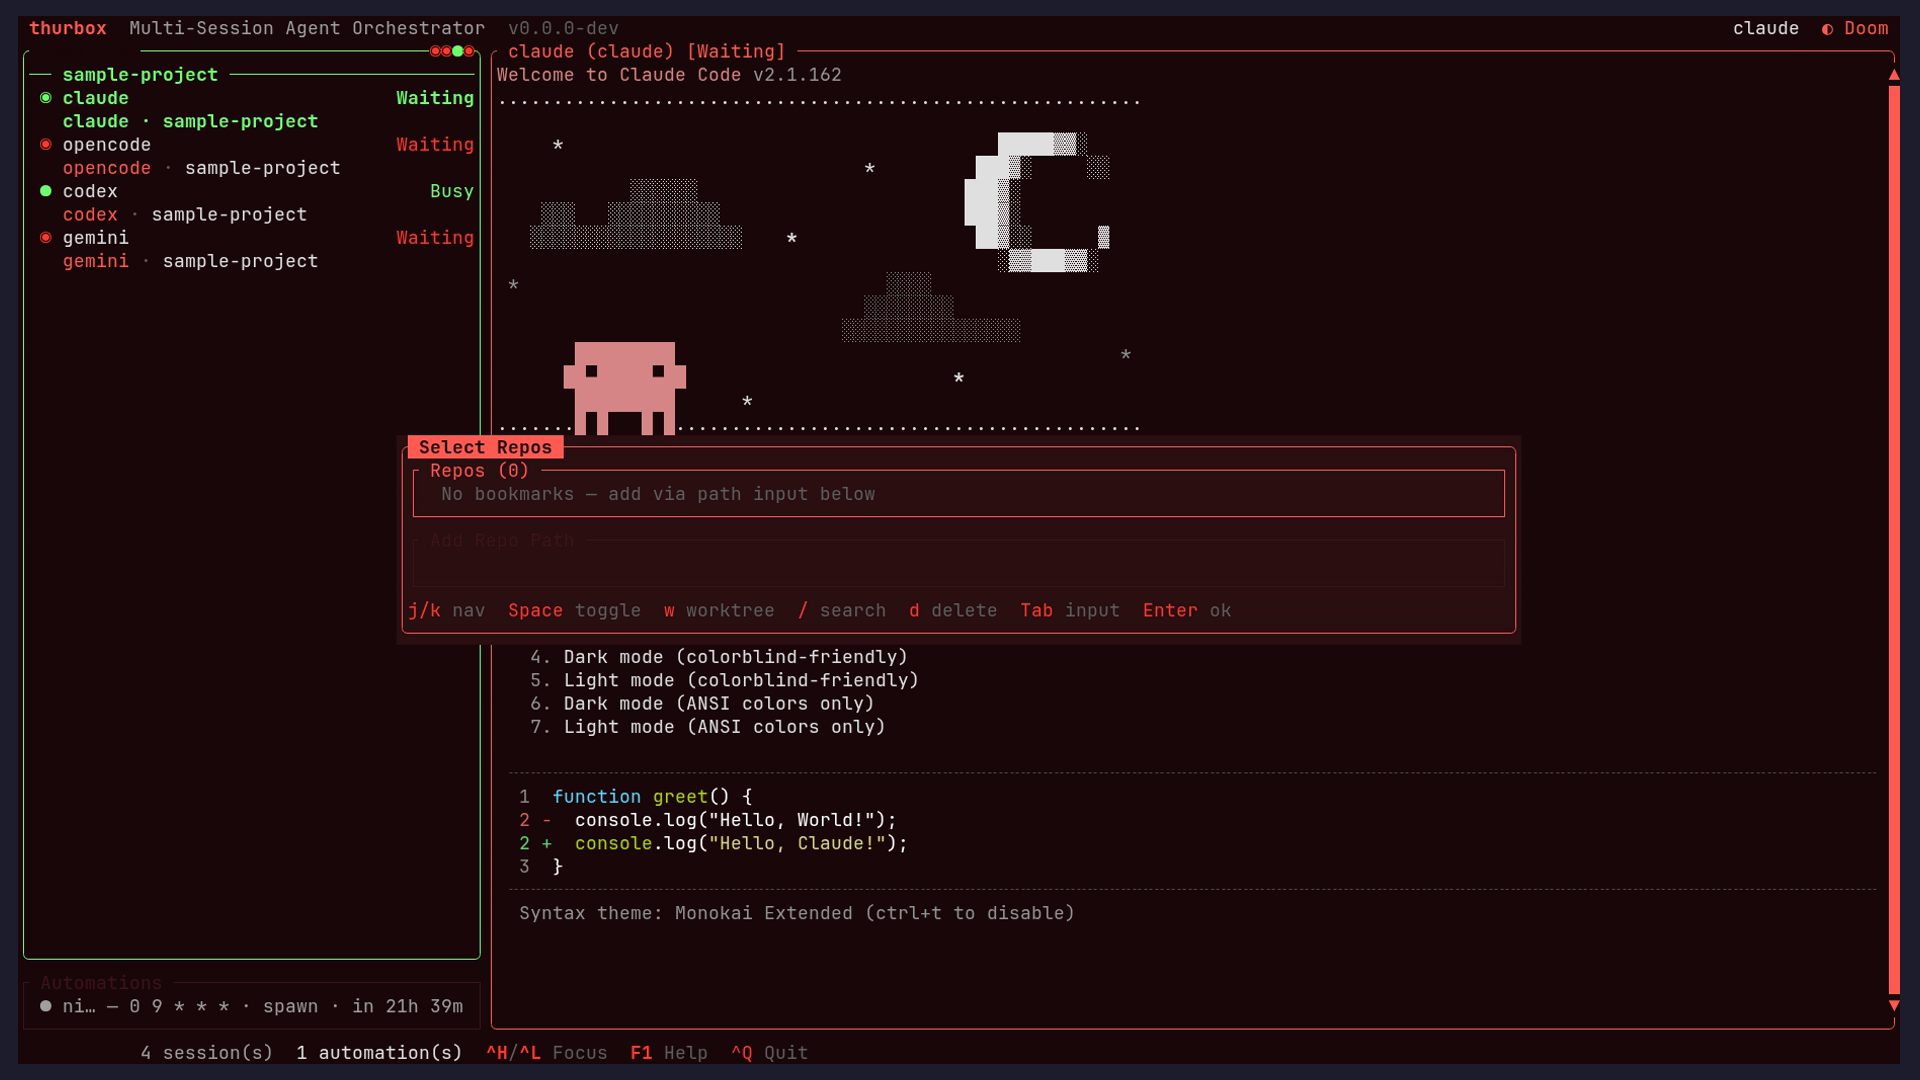Click 'No bookmarks — add via path input below'

coord(658,494)
